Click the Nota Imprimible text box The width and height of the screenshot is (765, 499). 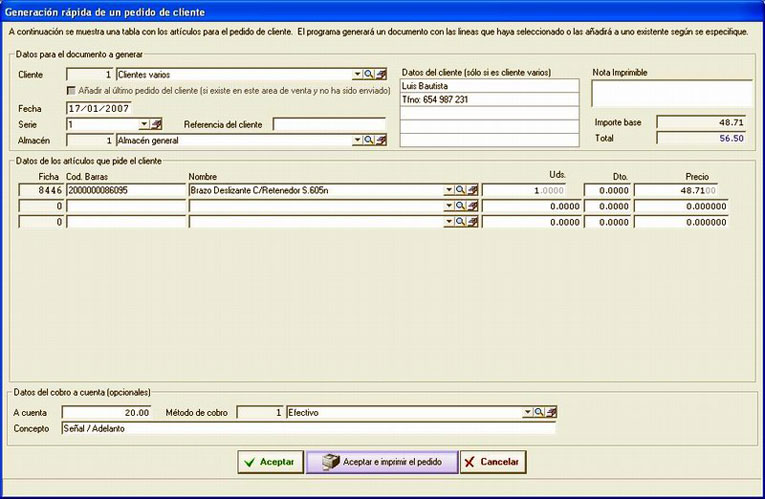click(x=672, y=93)
